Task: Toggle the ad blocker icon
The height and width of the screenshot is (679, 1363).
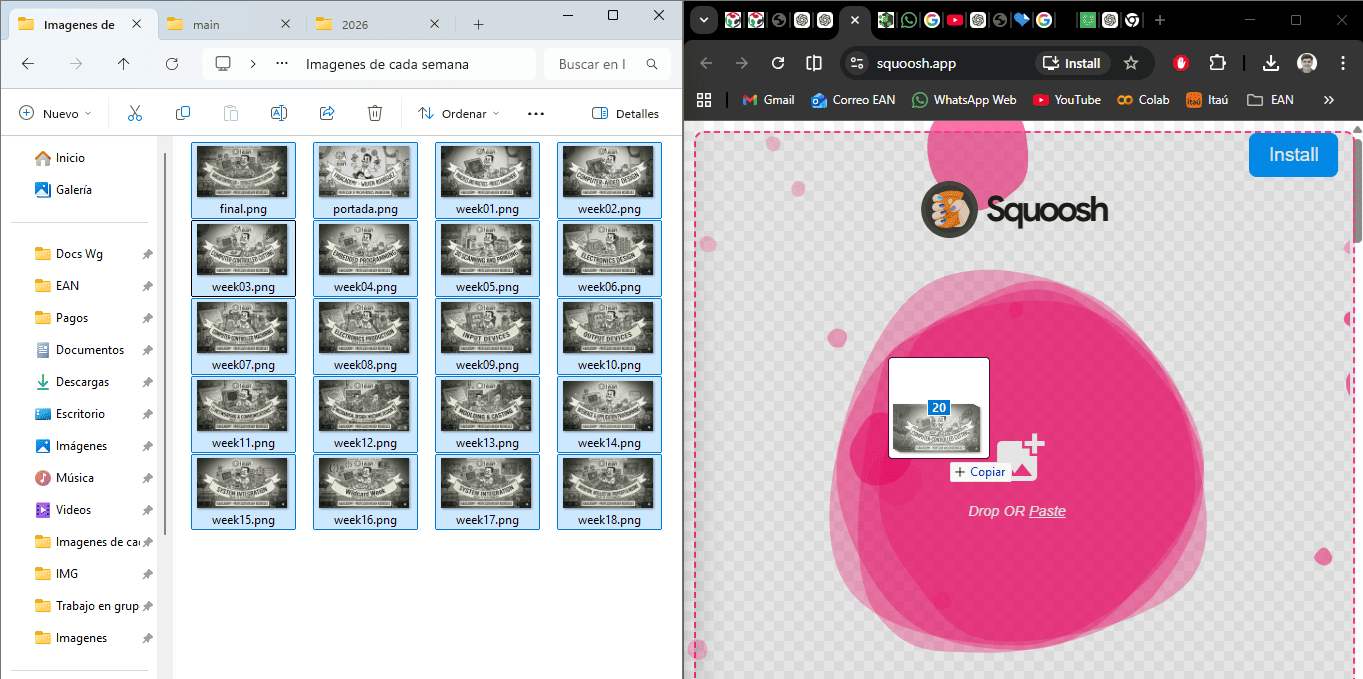Action: (x=1181, y=62)
